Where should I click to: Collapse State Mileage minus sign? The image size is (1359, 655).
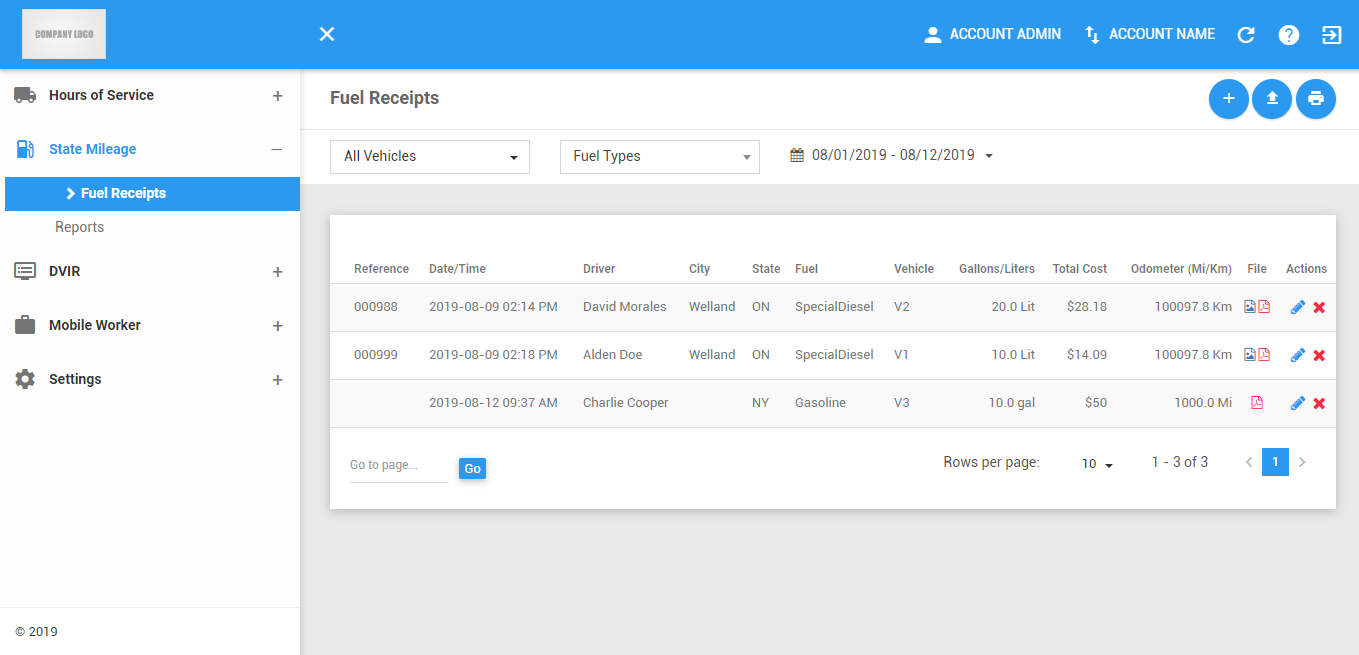(x=277, y=149)
